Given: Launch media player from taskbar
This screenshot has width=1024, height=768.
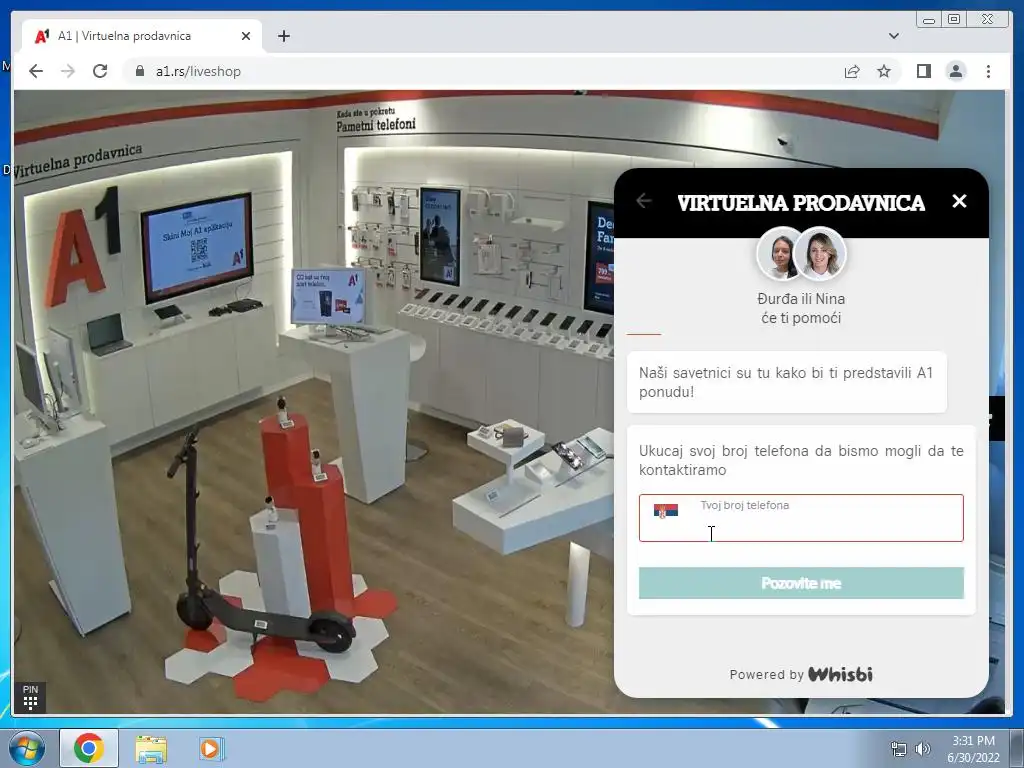Looking at the screenshot, I should tap(211, 748).
